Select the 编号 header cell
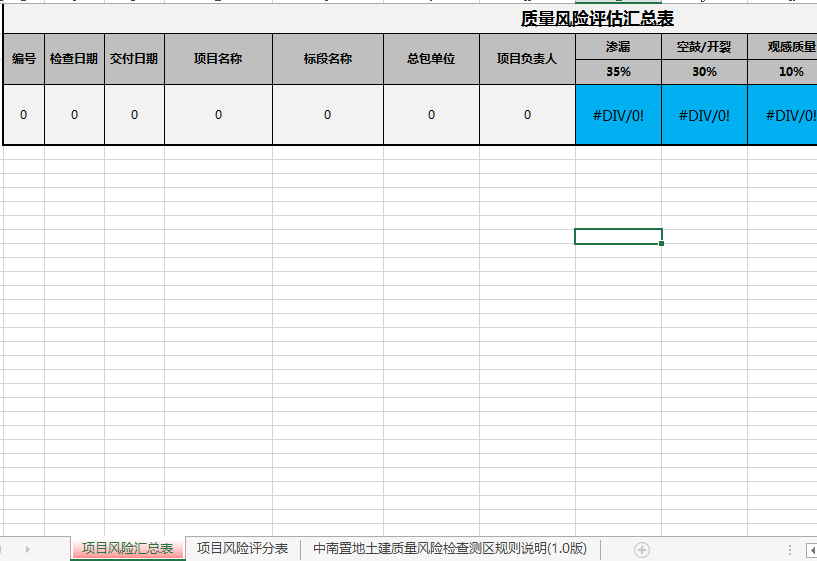817x561 pixels. 24,59
